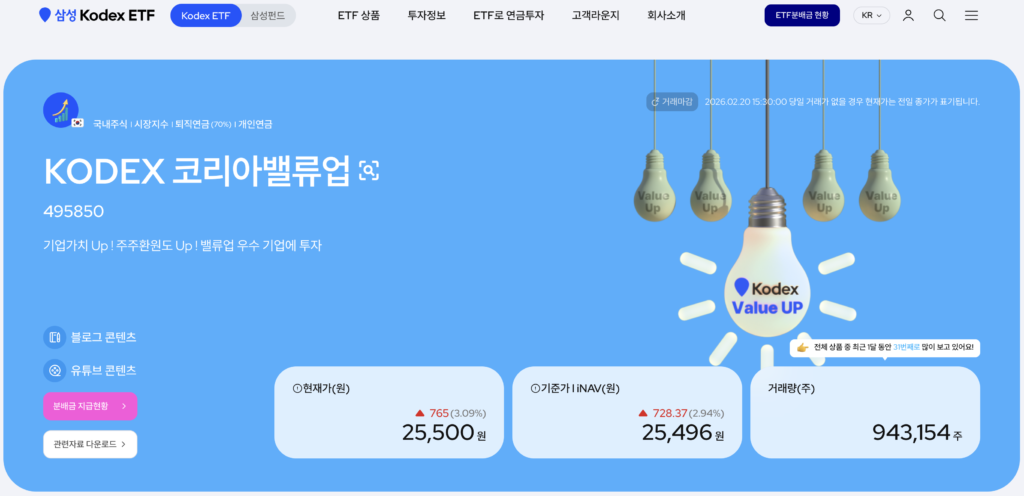Open the ETF로 연금투자 menu
The width and height of the screenshot is (1024, 496).
(509, 16)
